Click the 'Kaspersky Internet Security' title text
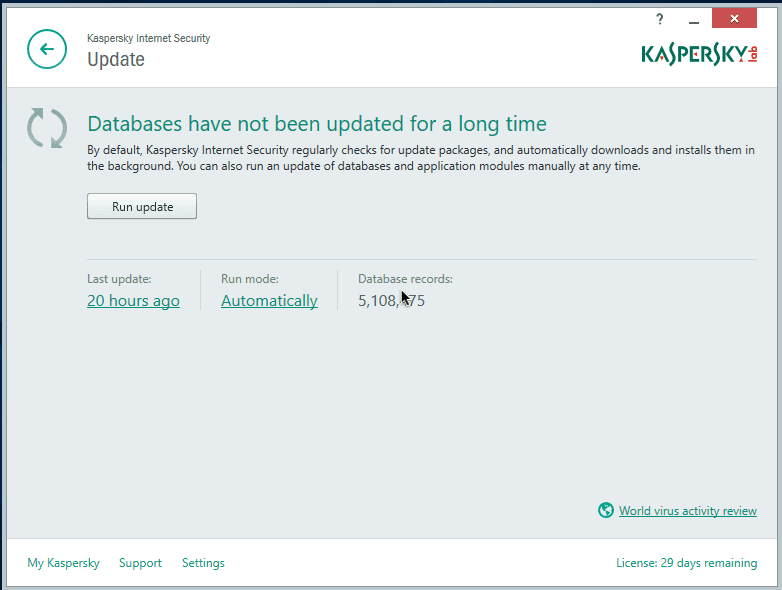The height and width of the screenshot is (590, 782). click(148, 38)
